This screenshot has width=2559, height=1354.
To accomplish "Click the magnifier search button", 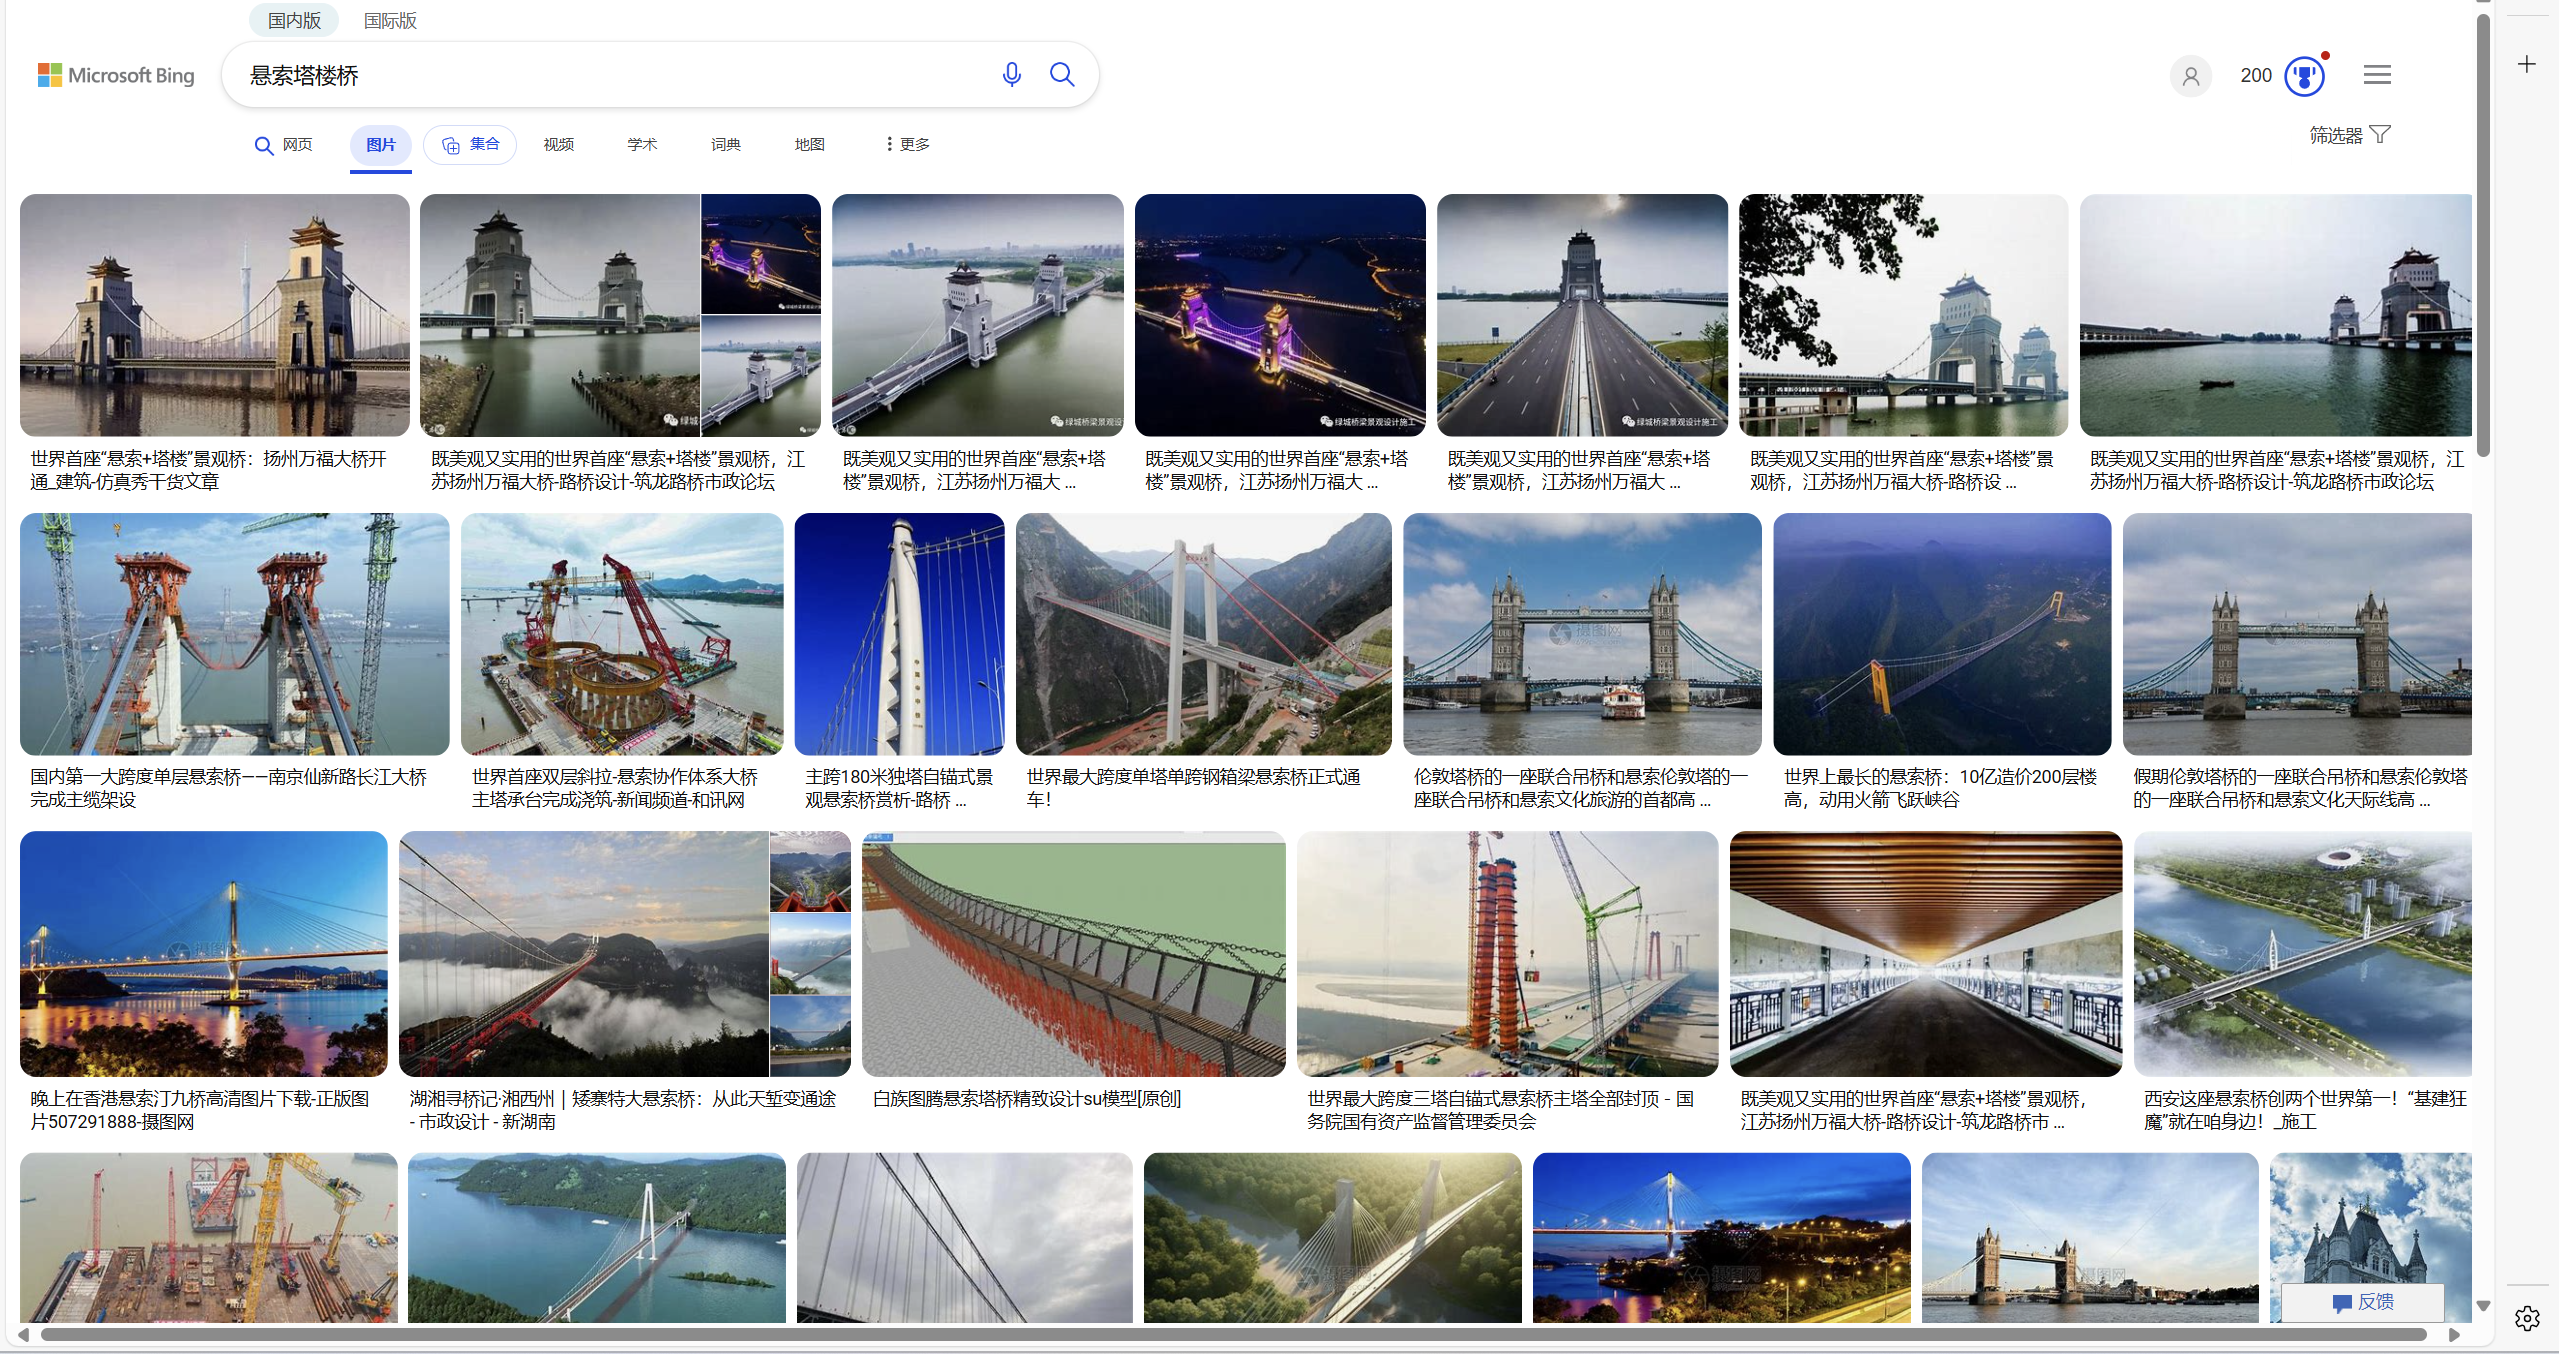I will [x=1062, y=75].
